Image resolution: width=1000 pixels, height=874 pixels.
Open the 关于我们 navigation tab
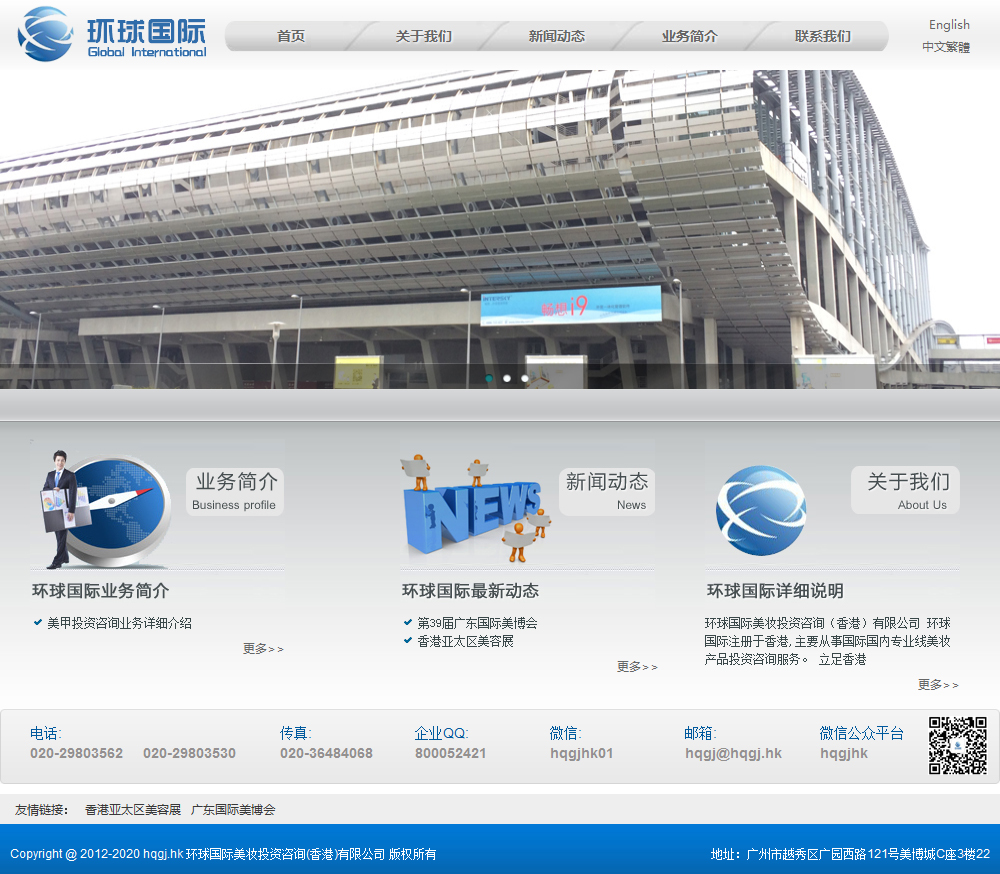pos(423,36)
